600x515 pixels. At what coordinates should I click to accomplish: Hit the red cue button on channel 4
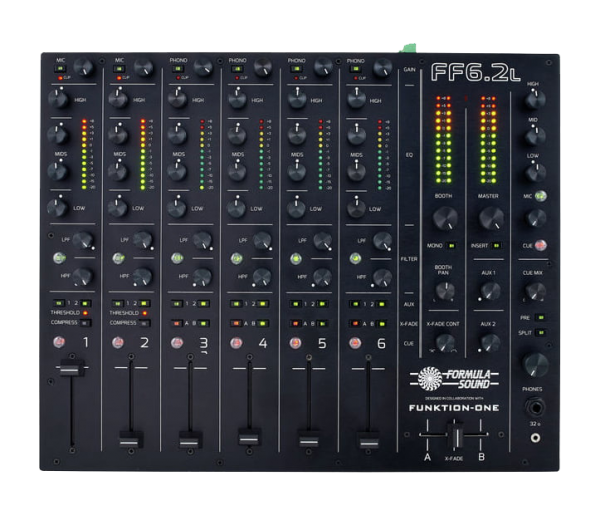pos(236,342)
